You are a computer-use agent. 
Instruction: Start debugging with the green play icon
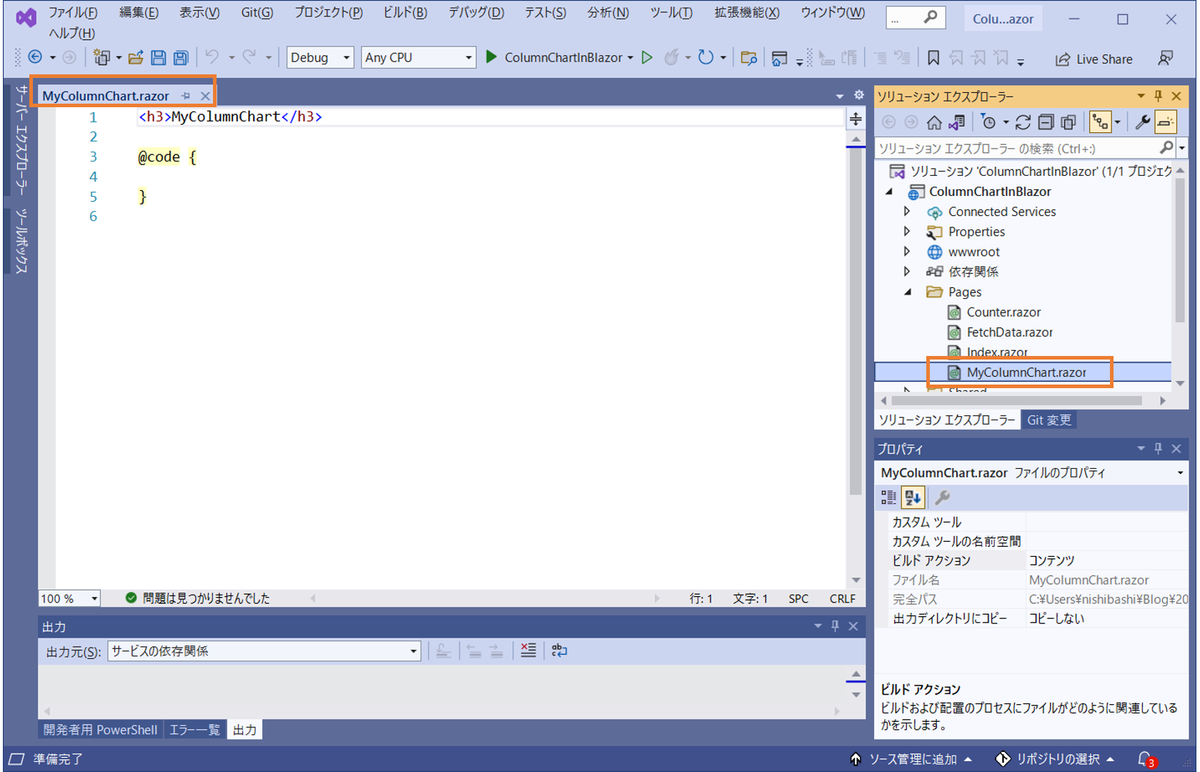pos(491,58)
